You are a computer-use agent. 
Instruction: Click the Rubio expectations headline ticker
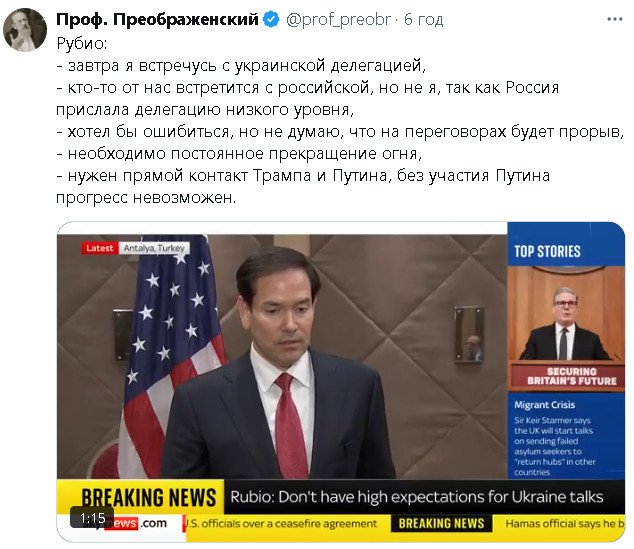pyautogui.click(x=417, y=497)
